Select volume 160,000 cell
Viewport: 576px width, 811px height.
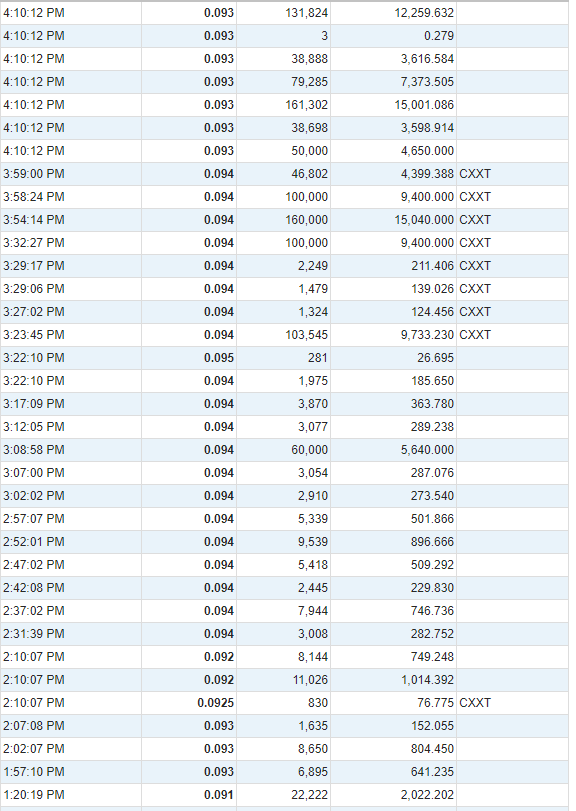click(x=283, y=220)
